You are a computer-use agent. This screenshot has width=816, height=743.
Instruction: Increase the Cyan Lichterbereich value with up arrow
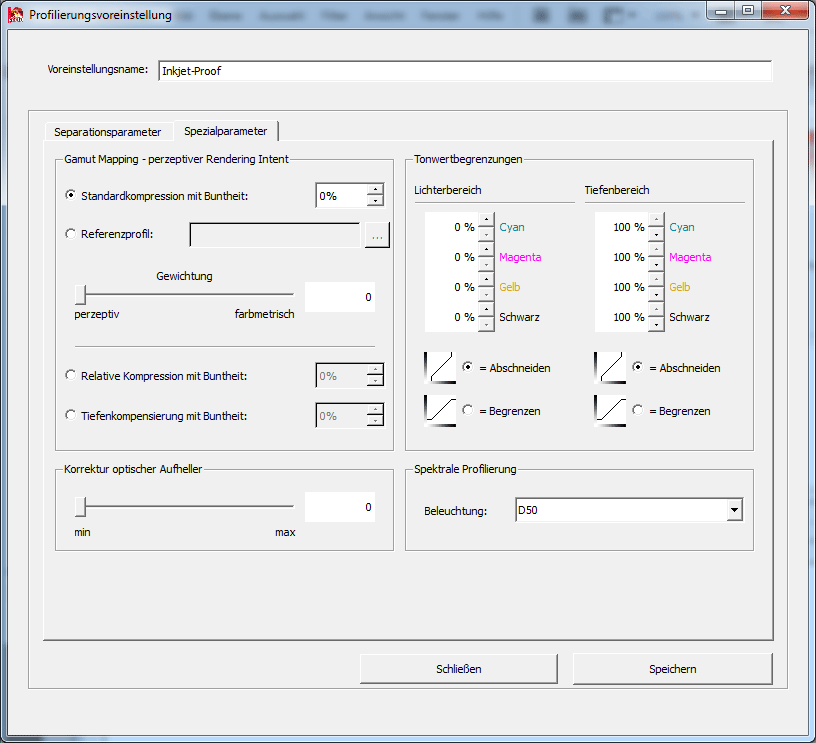[x=486, y=221]
